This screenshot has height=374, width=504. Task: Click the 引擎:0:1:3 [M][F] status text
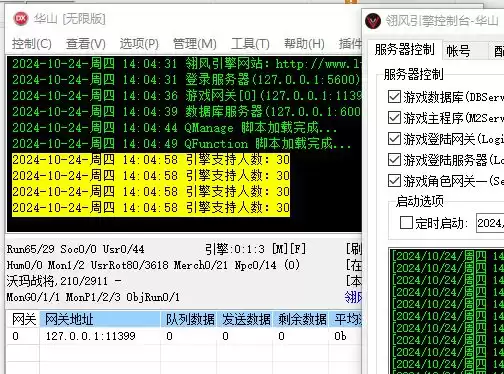pos(255,249)
